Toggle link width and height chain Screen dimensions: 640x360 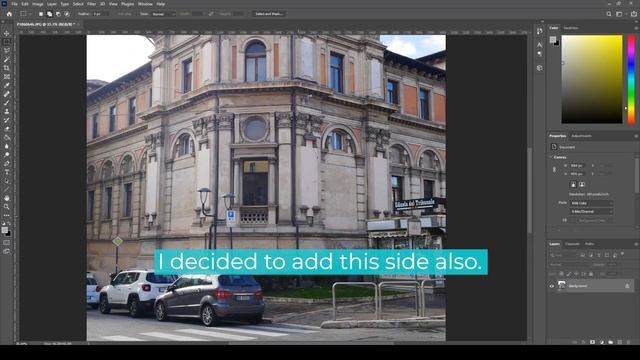pyautogui.click(x=554, y=169)
